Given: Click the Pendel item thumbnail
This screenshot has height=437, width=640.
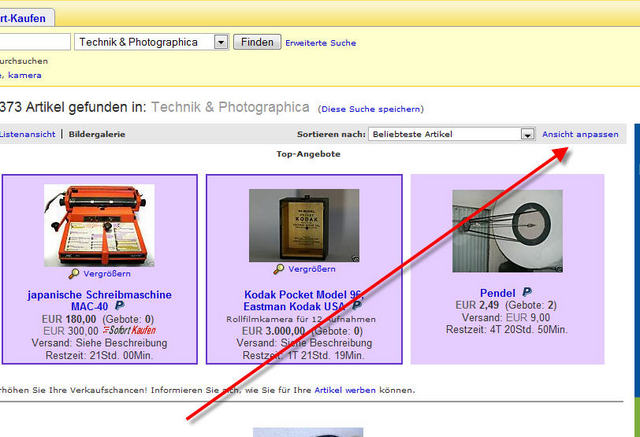Looking at the screenshot, I should click(507, 231).
